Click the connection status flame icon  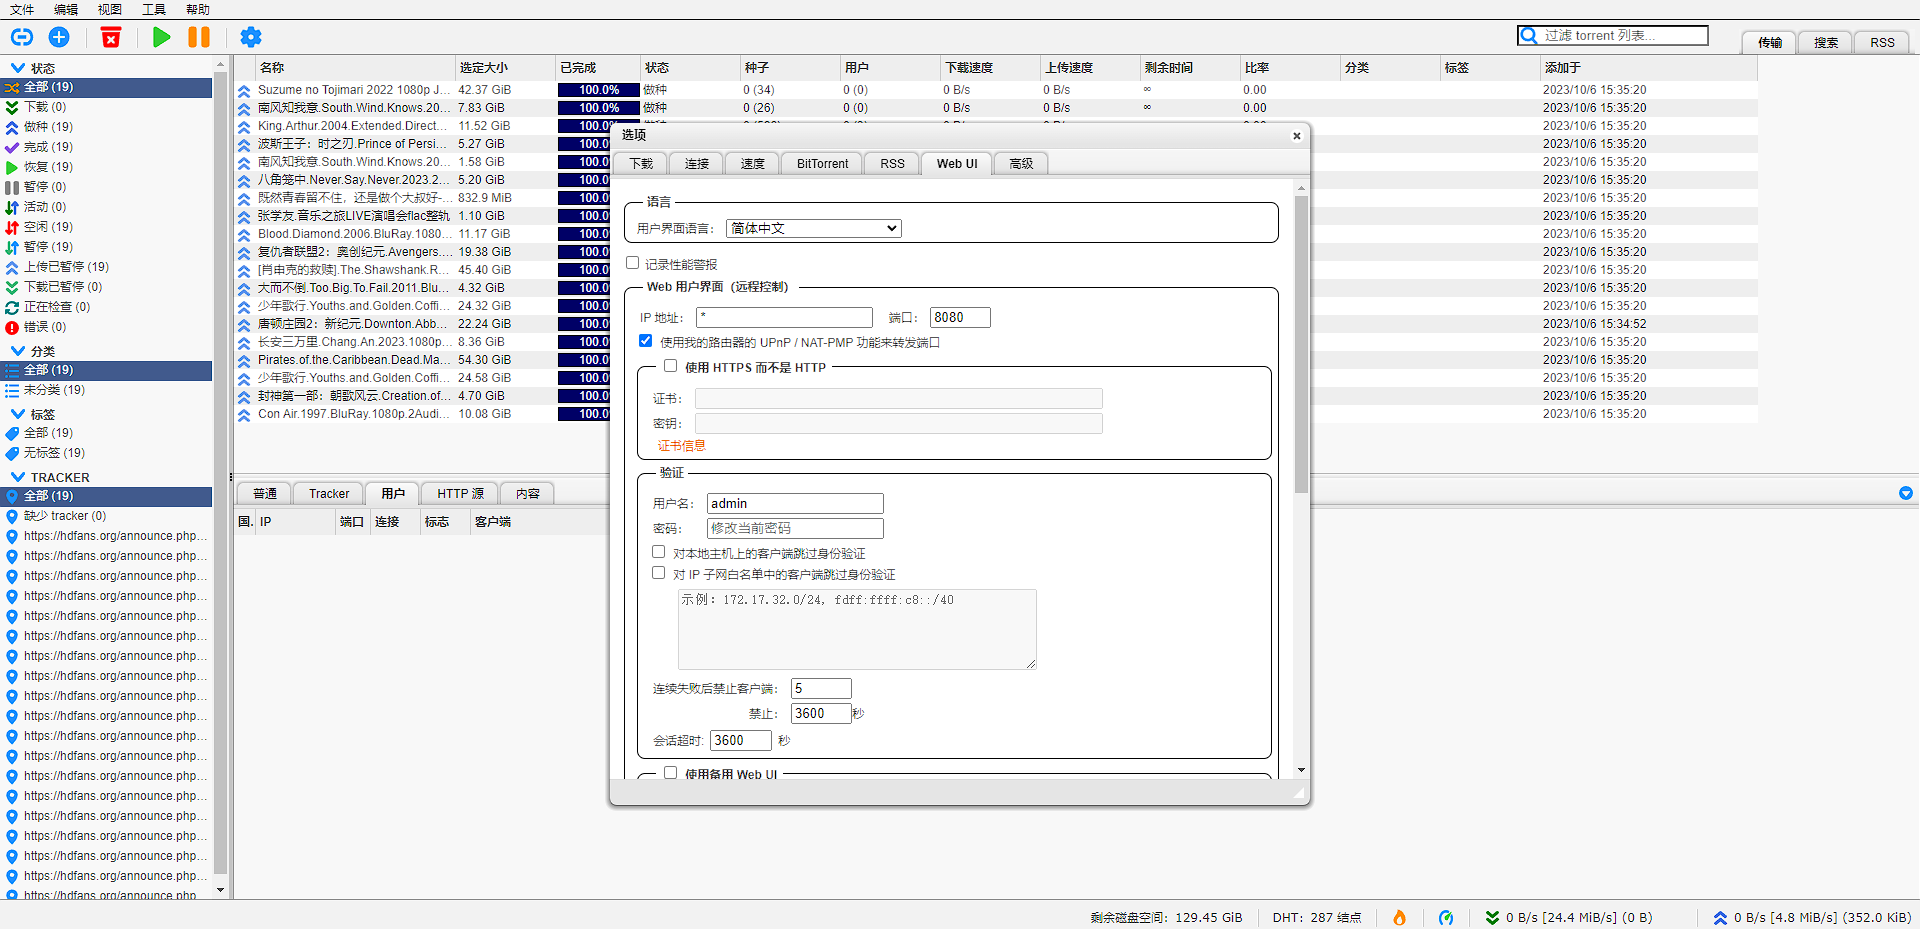[x=1399, y=917]
